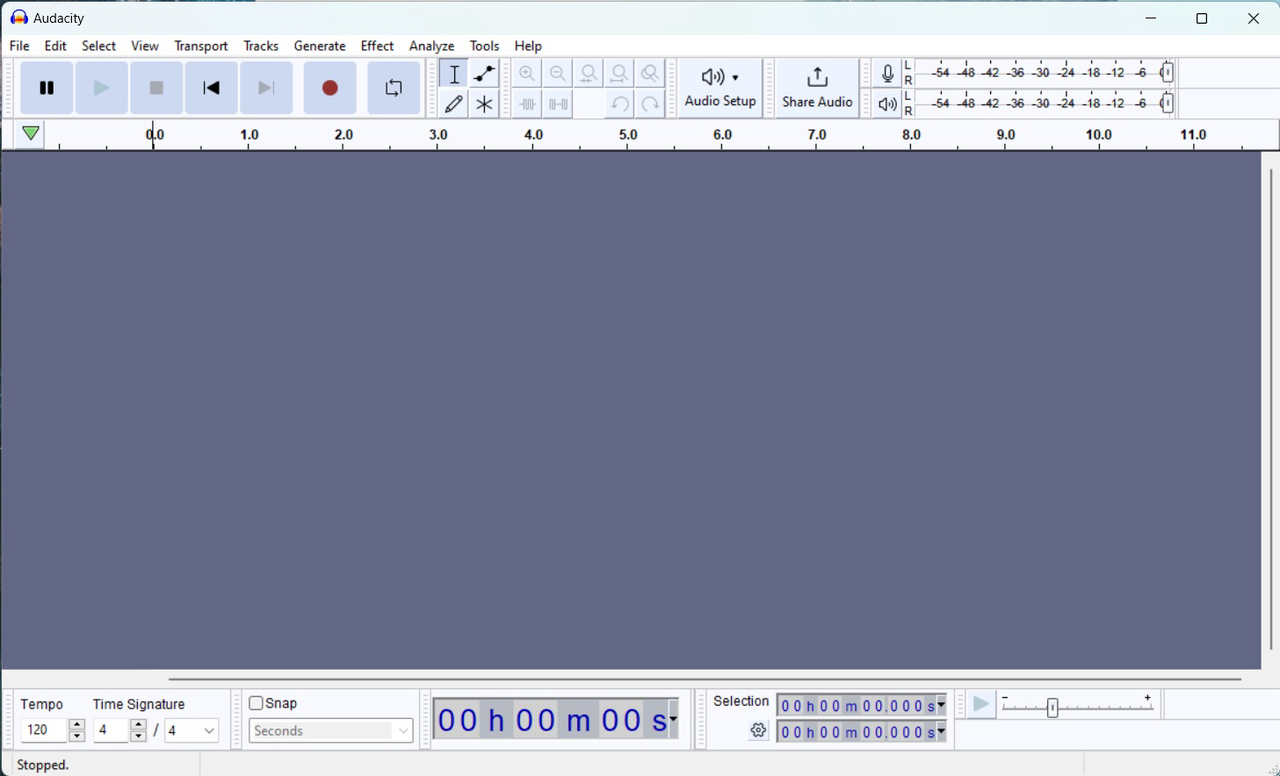Image resolution: width=1280 pixels, height=776 pixels.
Task: Toggle recording with the Record button
Action: 330,87
